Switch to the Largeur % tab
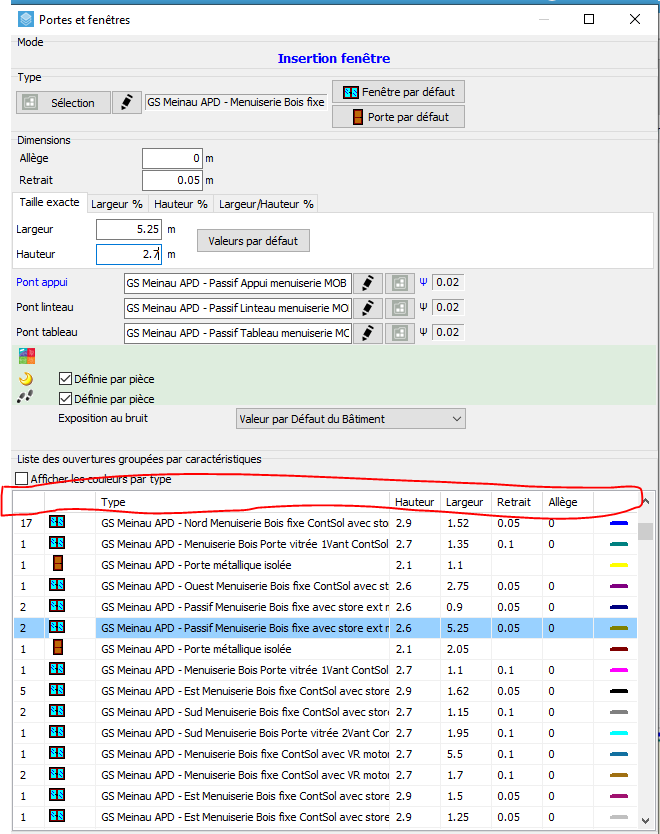The height and width of the screenshot is (834, 660). [x=116, y=204]
